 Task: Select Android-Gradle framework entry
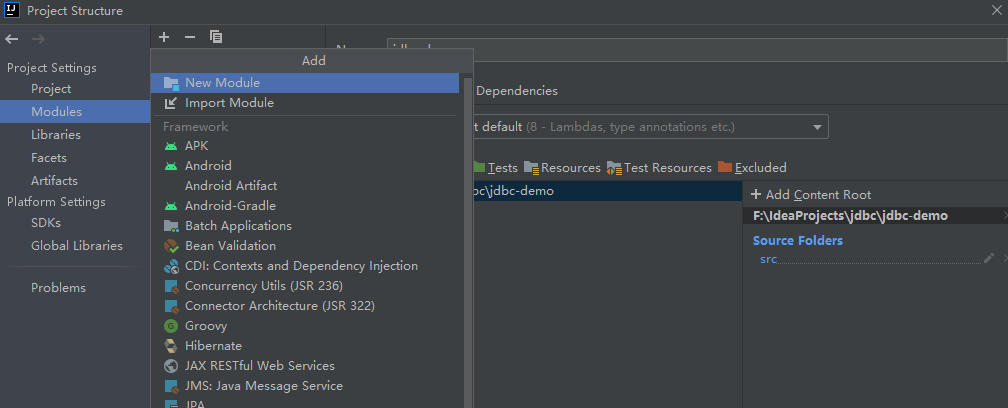click(305, 206)
